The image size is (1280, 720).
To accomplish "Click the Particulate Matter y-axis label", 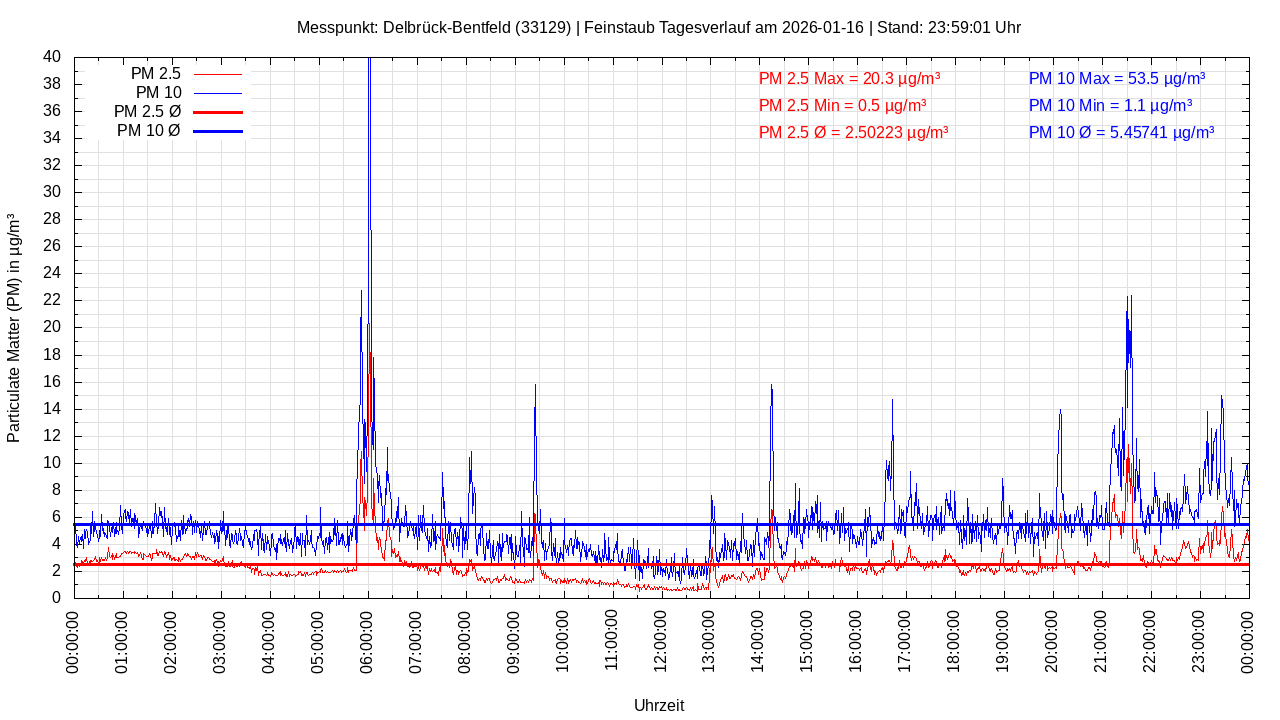I will tap(14, 327).
